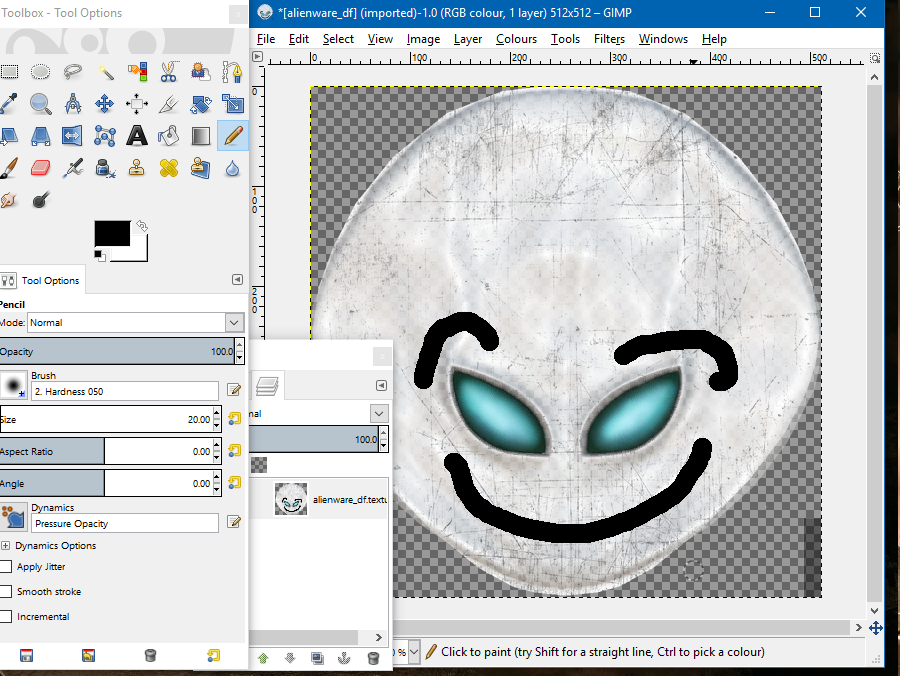This screenshot has width=900, height=676.
Task: Open the Select menu
Action: (x=338, y=39)
